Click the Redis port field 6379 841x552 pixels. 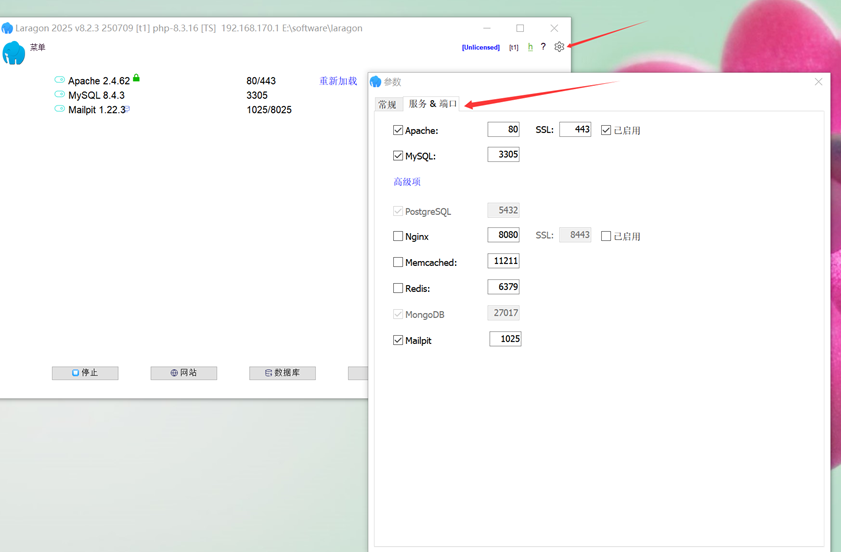(504, 286)
